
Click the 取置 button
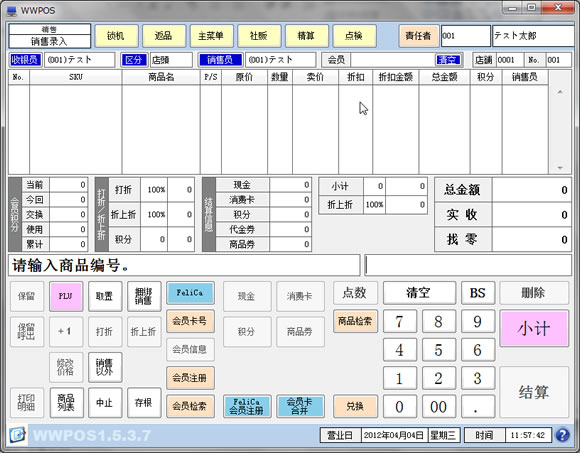coord(105,296)
